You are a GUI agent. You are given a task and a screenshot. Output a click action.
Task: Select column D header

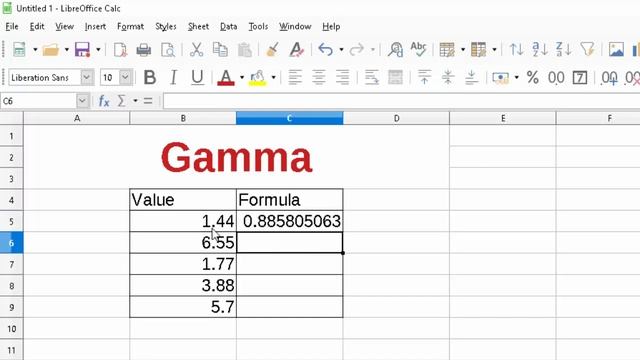tap(396, 118)
